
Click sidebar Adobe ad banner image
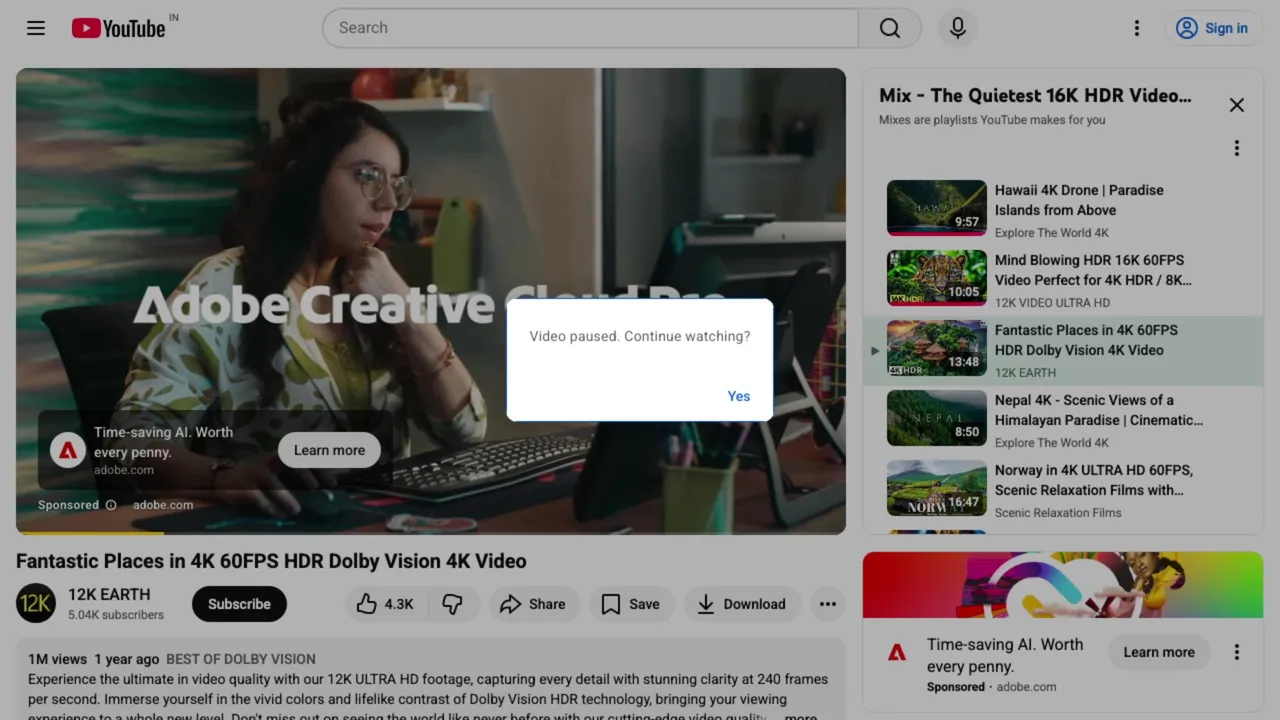(1063, 585)
